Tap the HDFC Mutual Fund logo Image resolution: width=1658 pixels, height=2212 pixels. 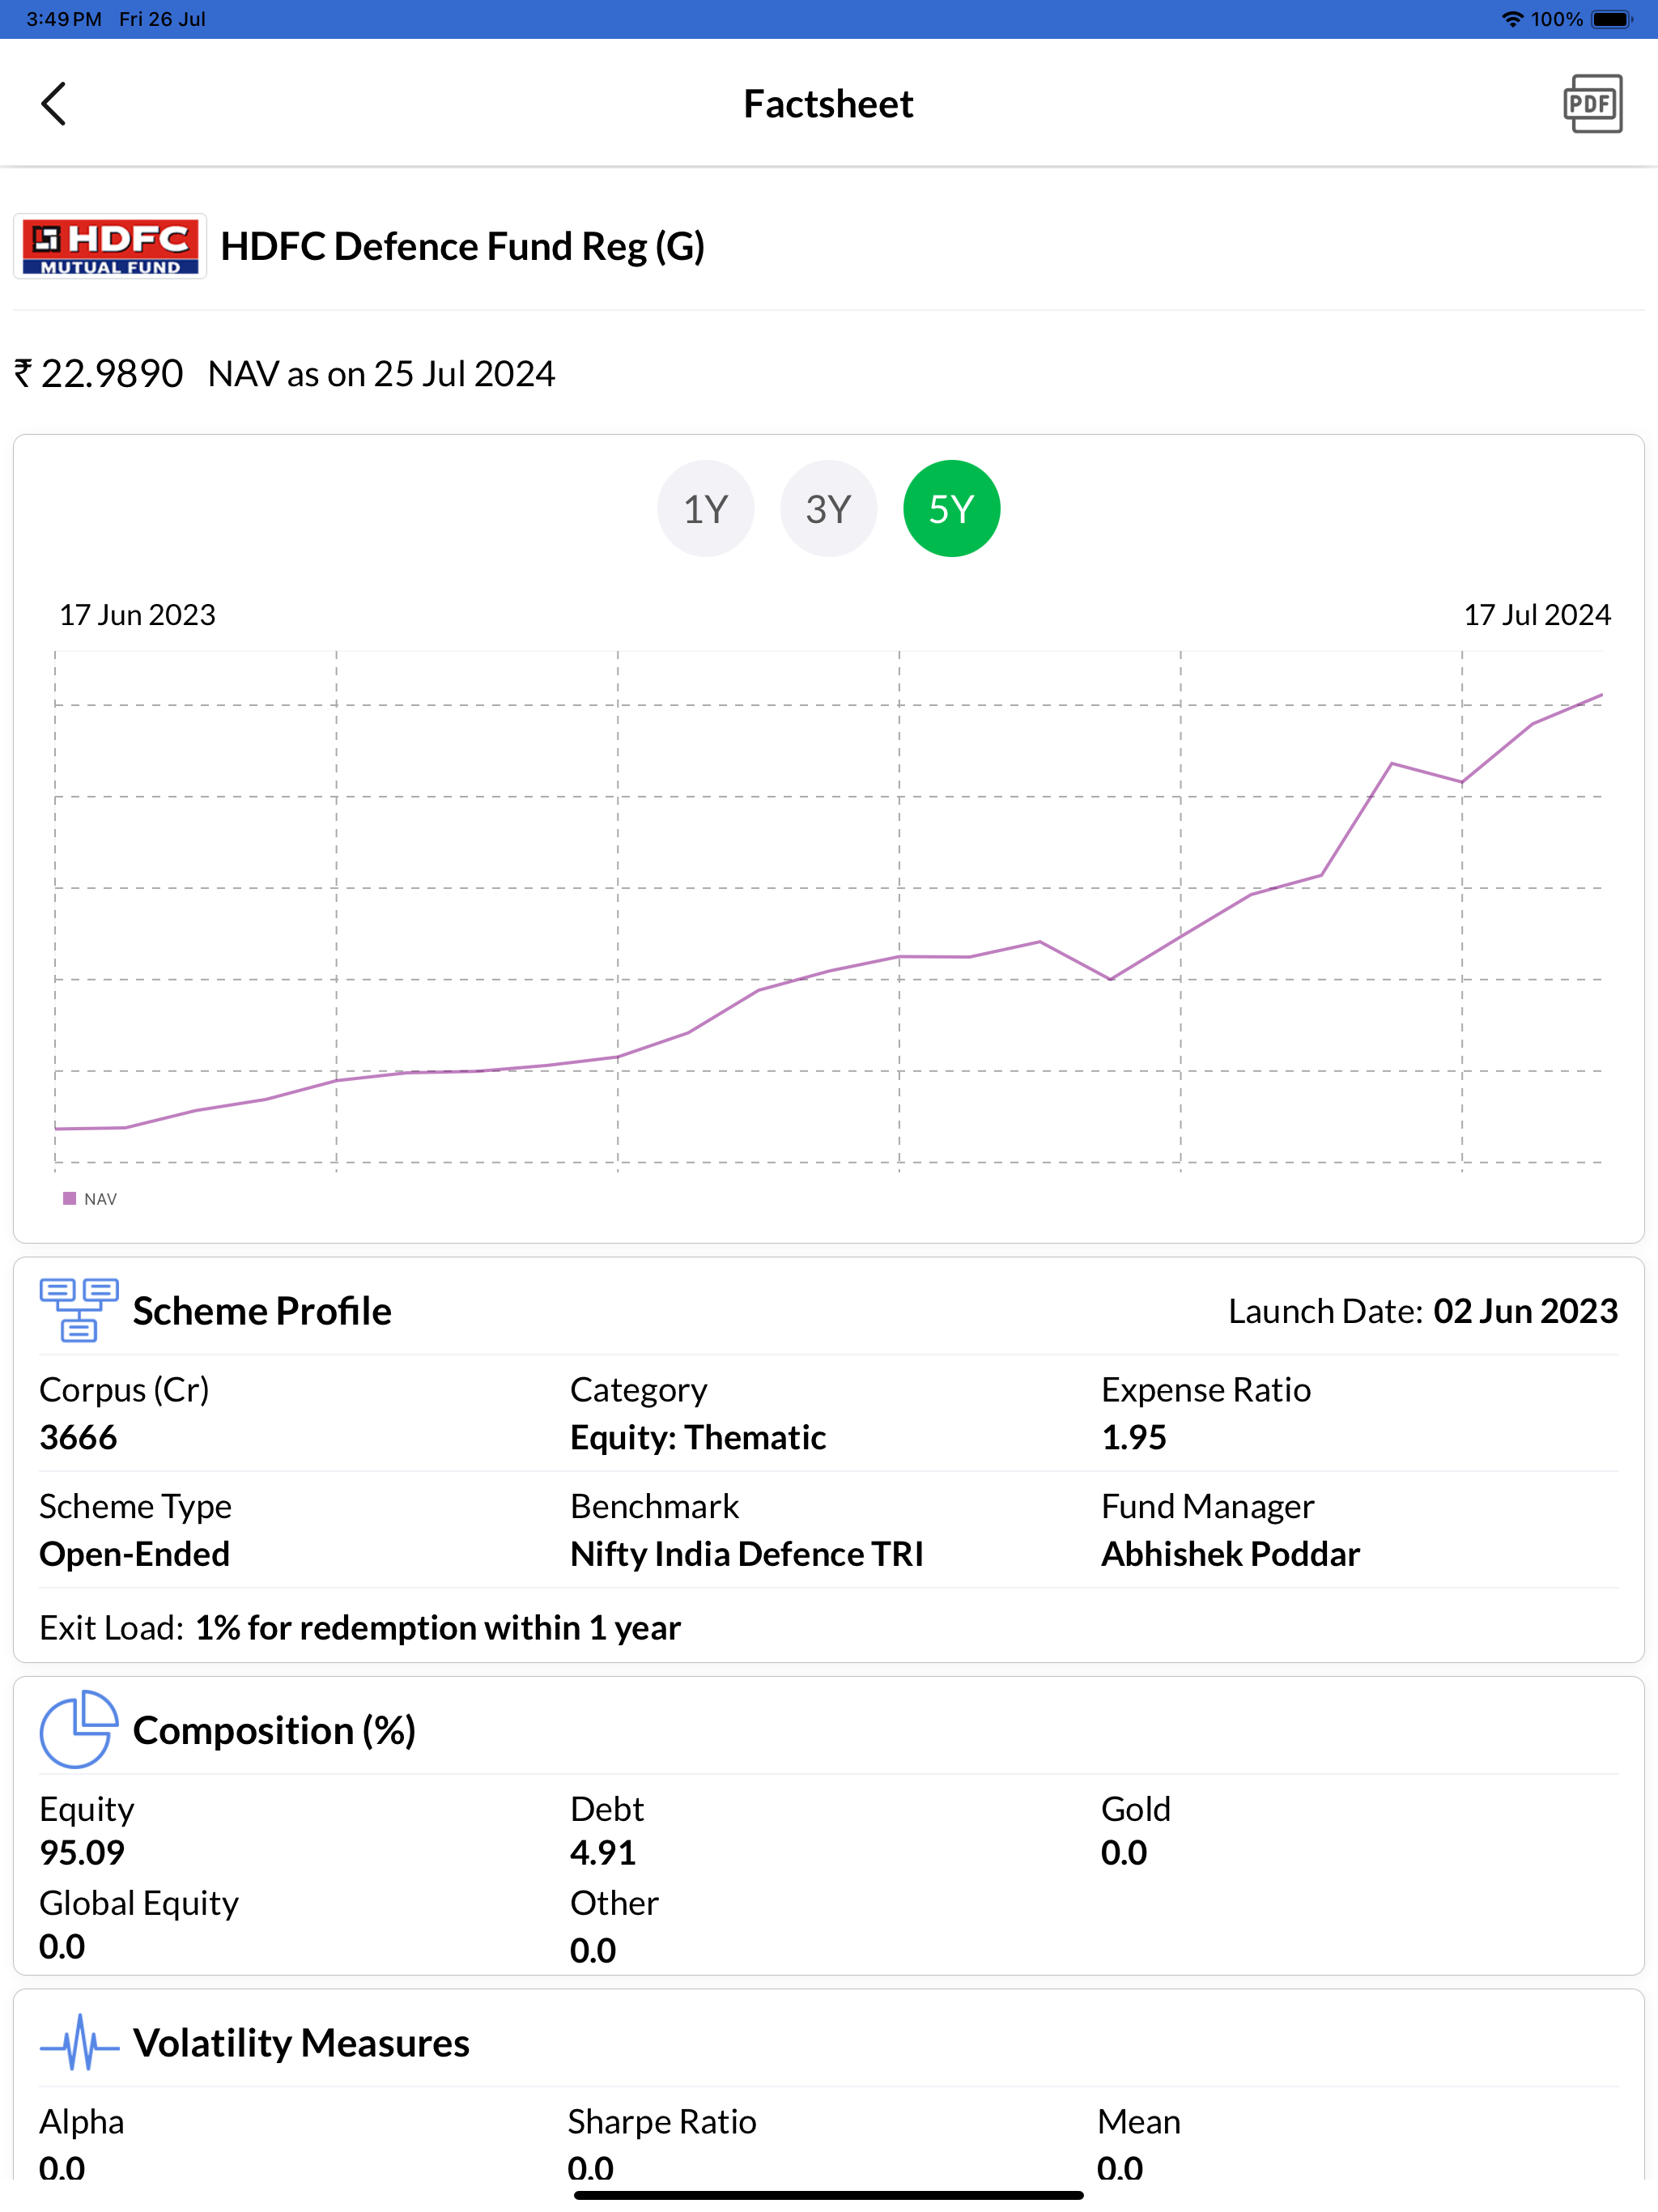click(x=110, y=246)
